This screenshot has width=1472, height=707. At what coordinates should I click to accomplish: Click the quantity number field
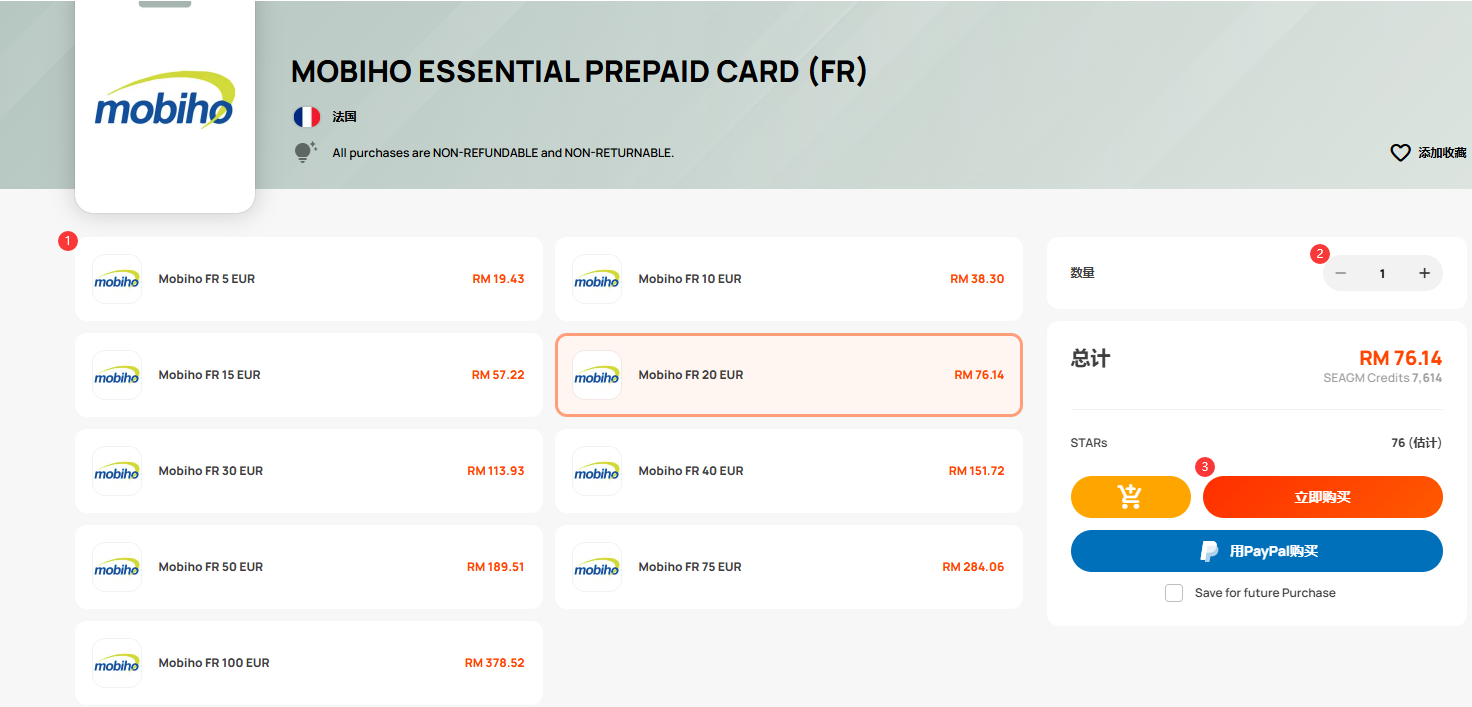point(1382,273)
